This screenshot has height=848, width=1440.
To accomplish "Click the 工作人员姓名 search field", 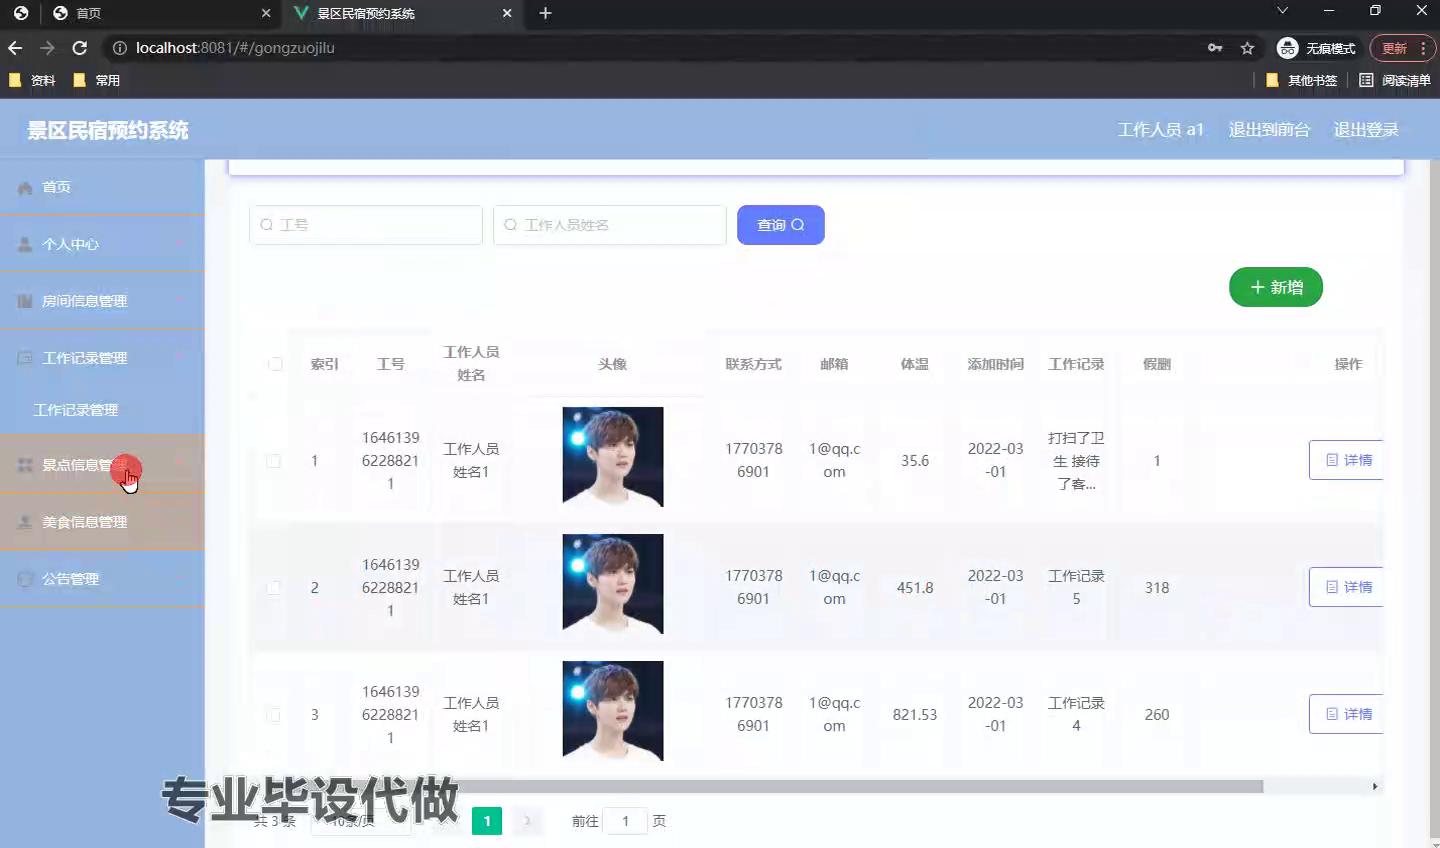I will (x=610, y=225).
